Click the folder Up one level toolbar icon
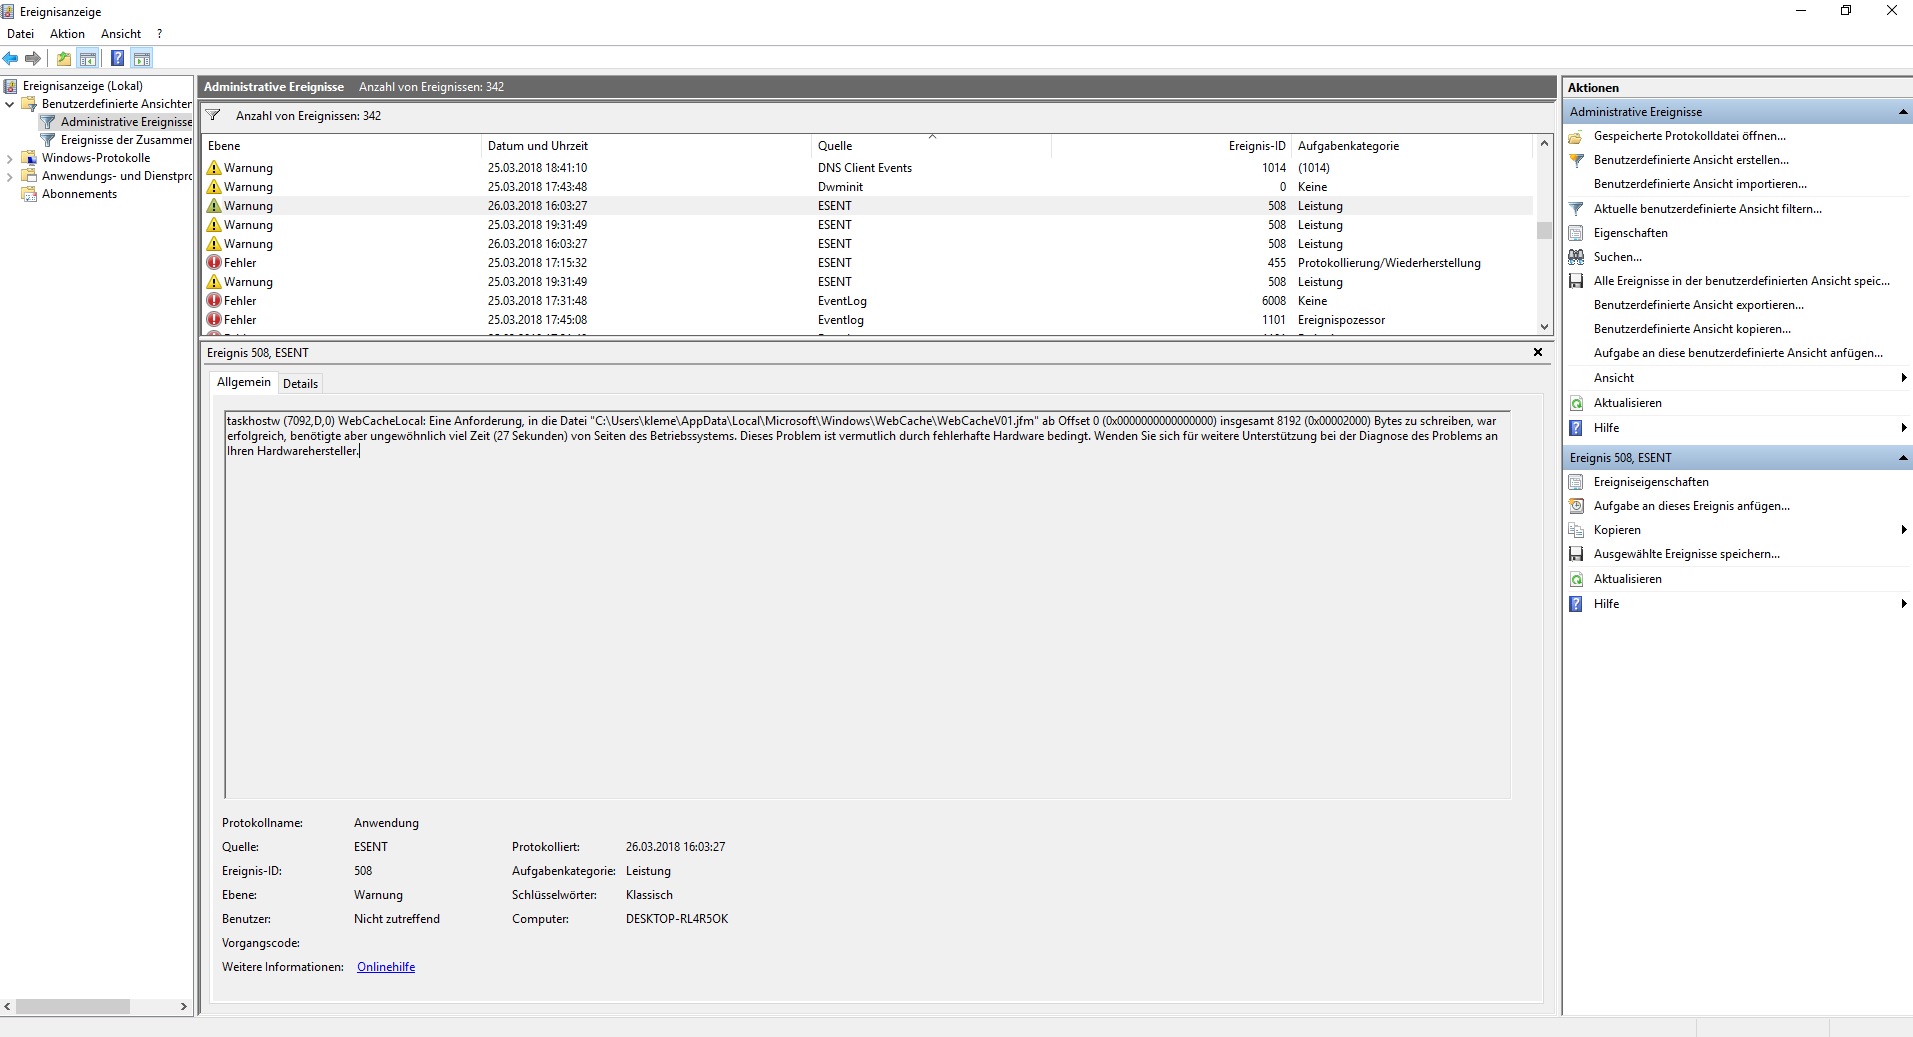This screenshot has width=1913, height=1037. [x=64, y=58]
